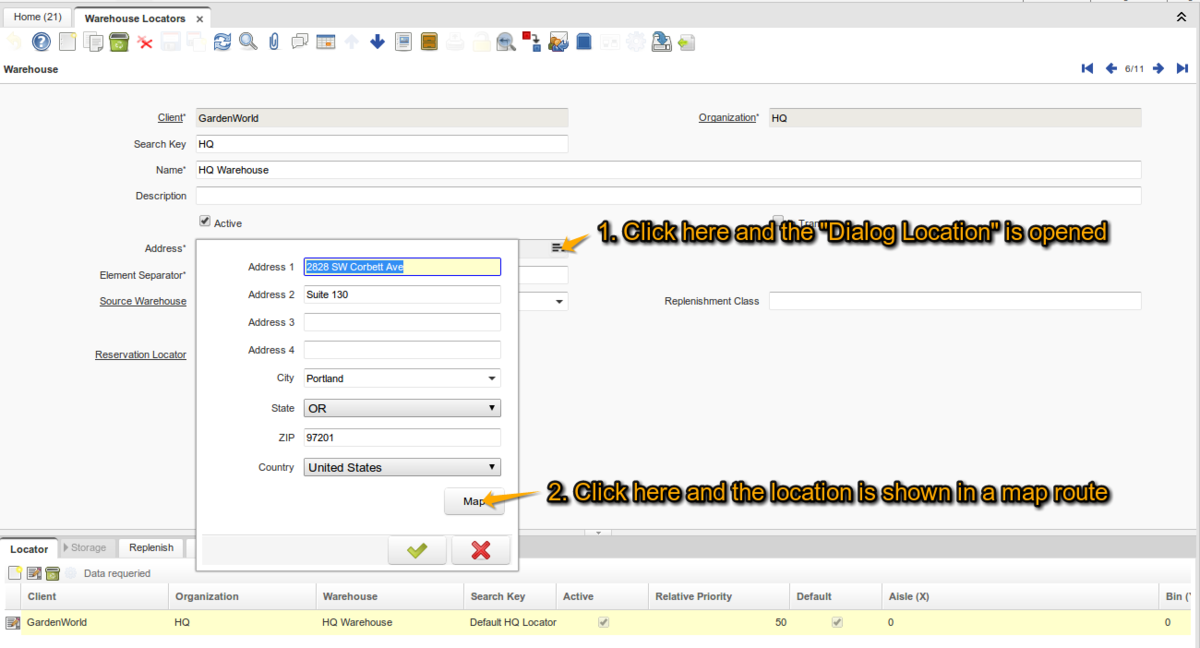Switch to the Replenish tab
The image size is (1200, 648).
(x=151, y=548)
